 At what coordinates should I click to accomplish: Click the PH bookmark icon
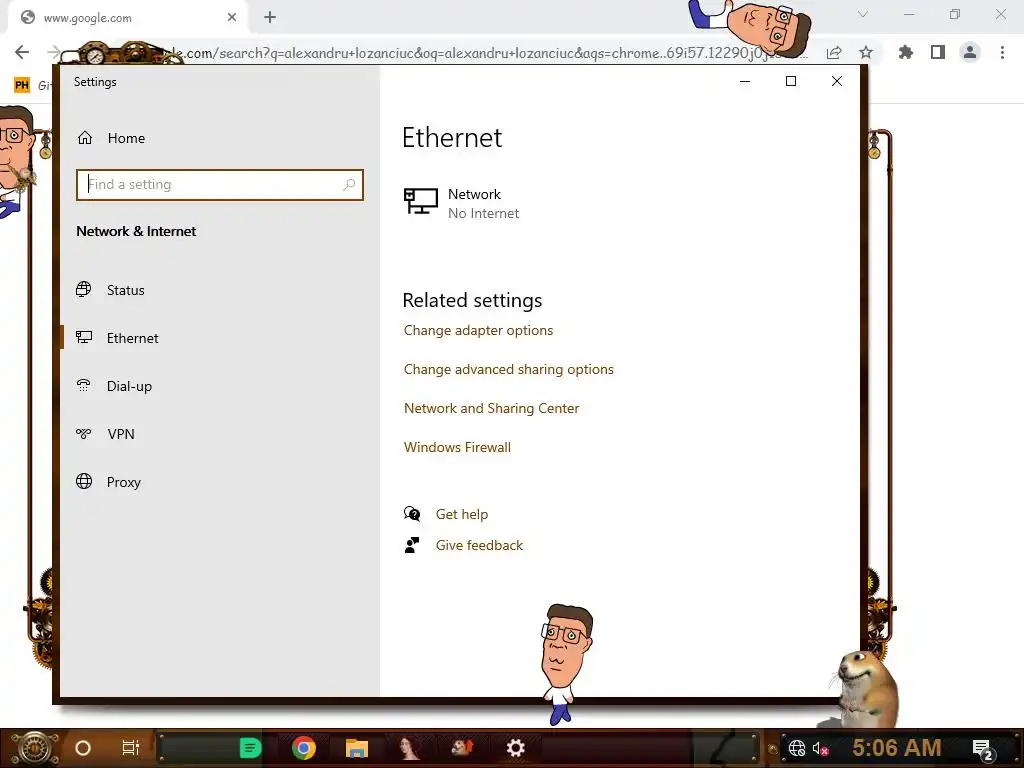pyautogui.click(x=22, y=85)
